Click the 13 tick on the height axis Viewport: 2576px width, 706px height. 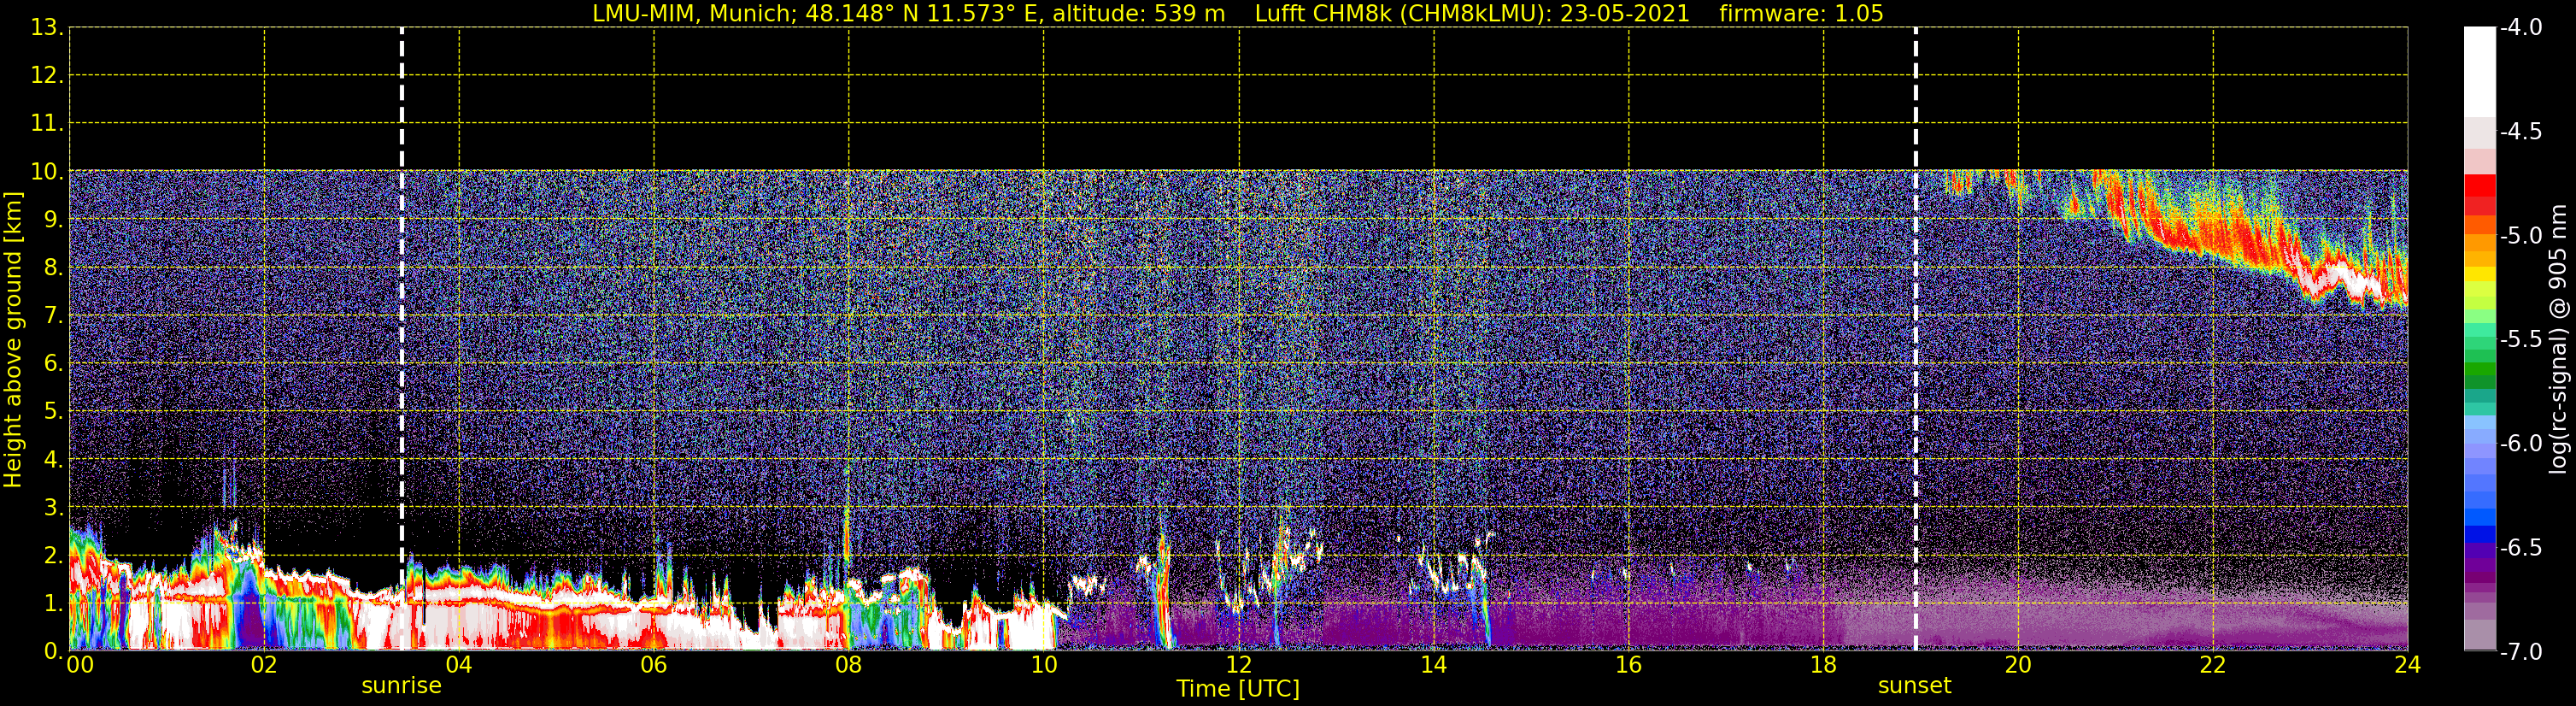coord(45,28)
